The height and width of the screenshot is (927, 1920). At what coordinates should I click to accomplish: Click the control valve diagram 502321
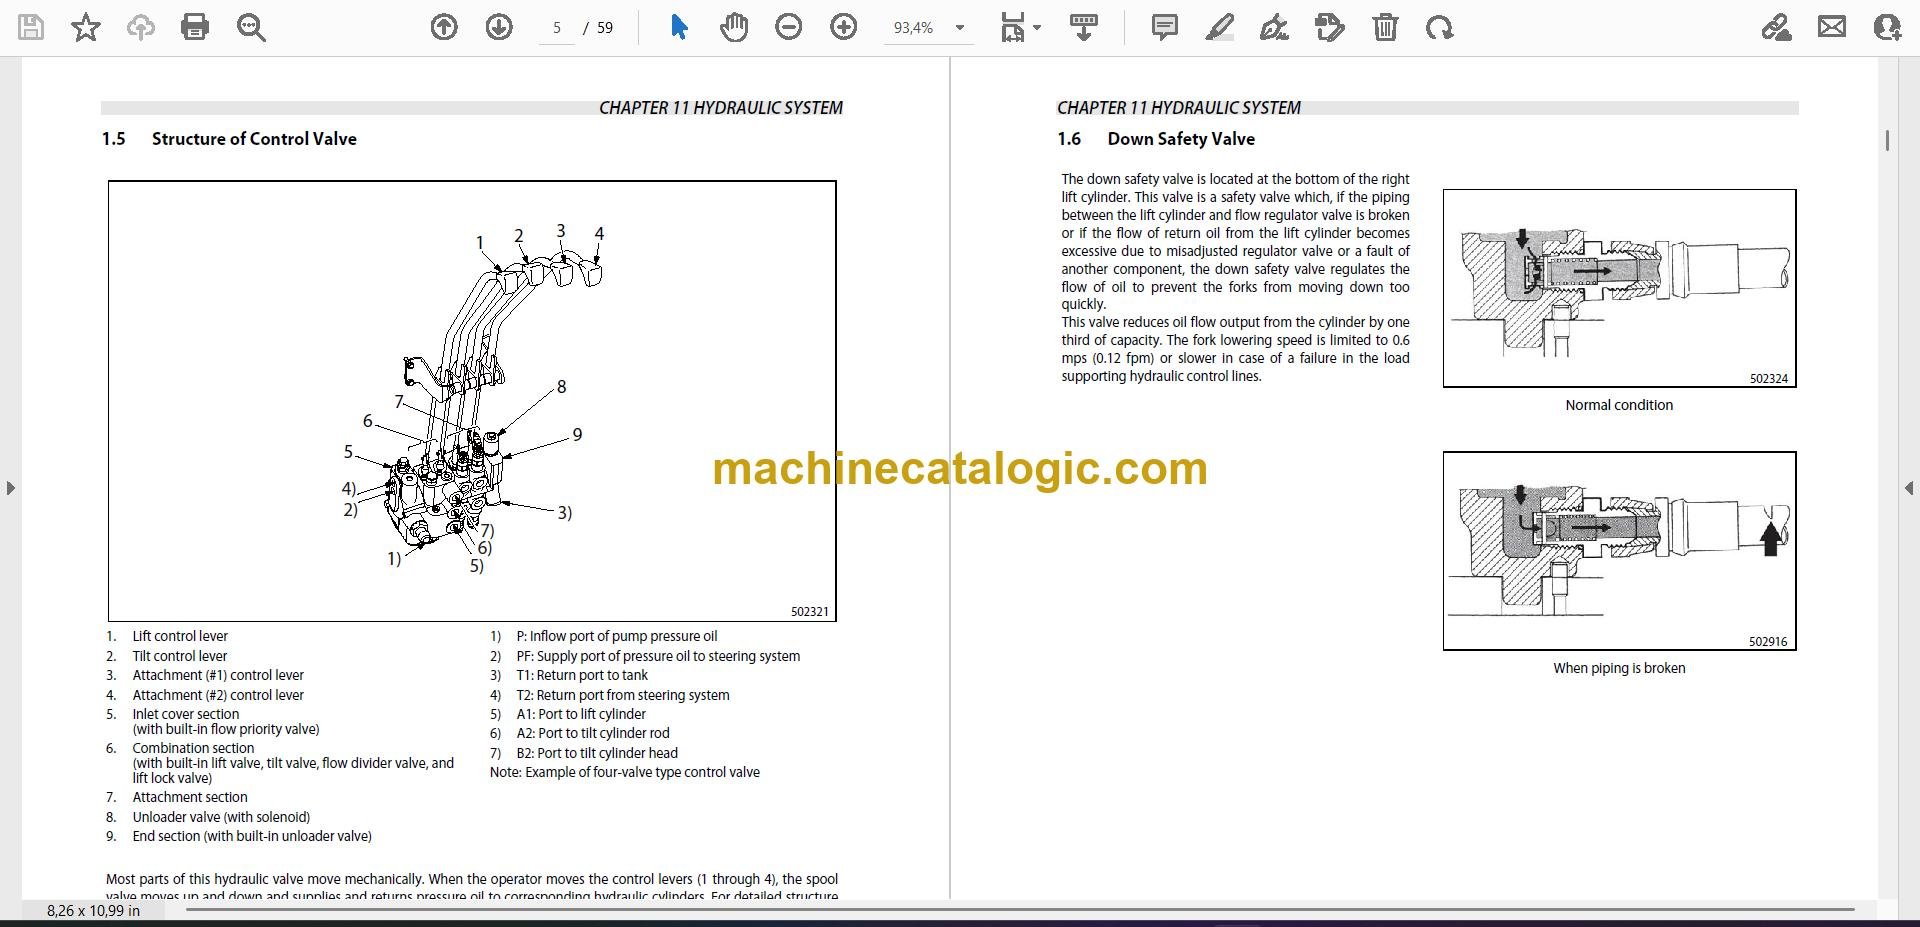coord(472,401)
